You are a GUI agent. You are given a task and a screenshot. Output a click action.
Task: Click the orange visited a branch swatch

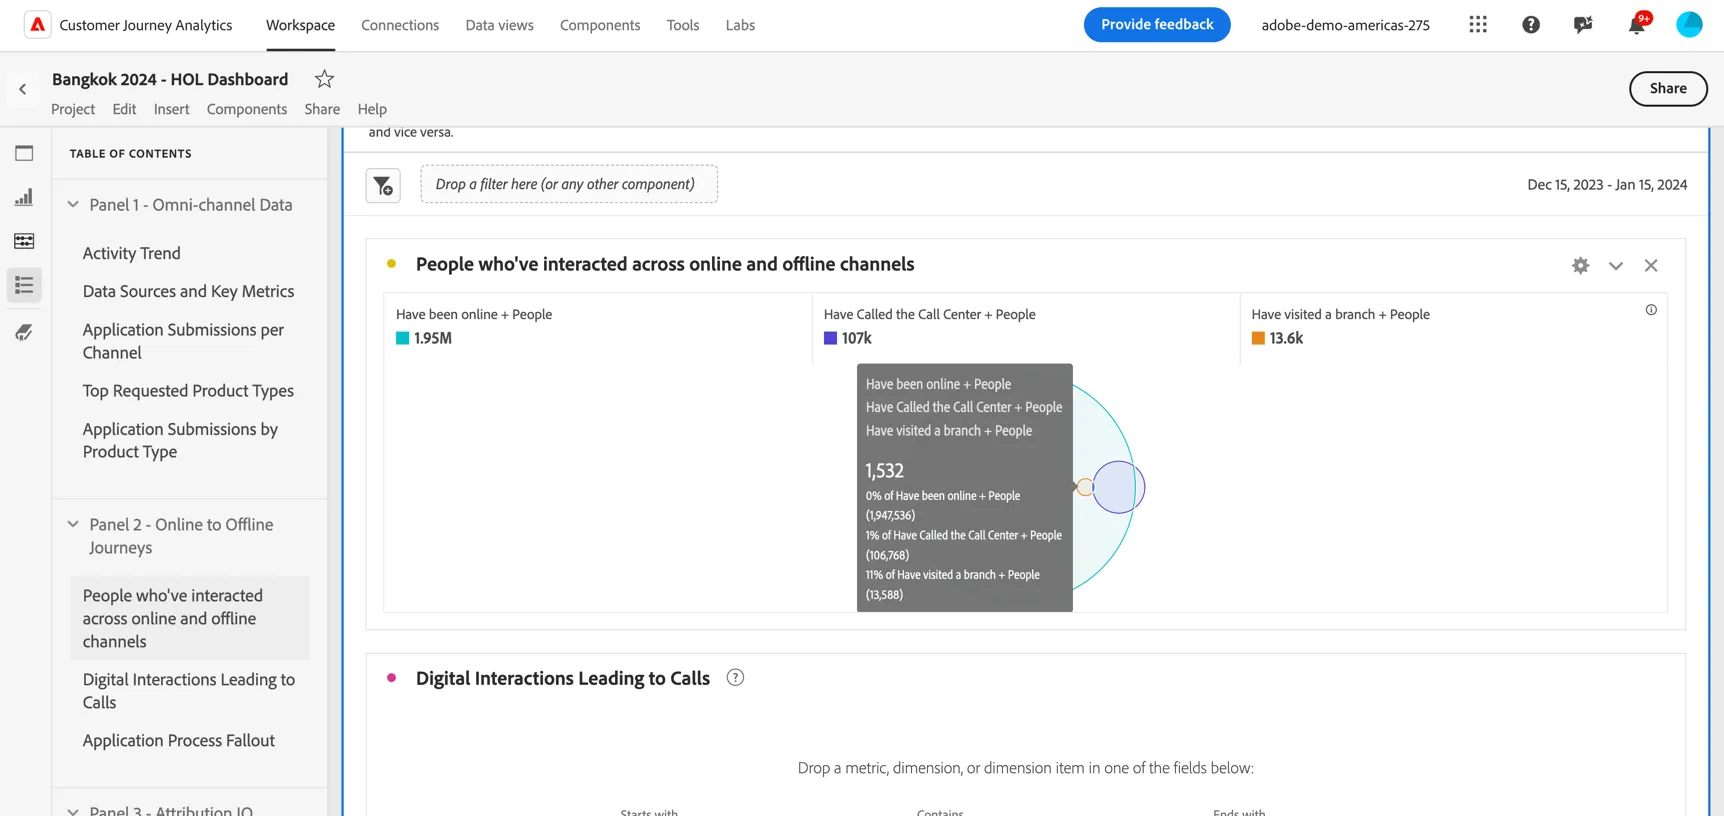pos(1258,338)
